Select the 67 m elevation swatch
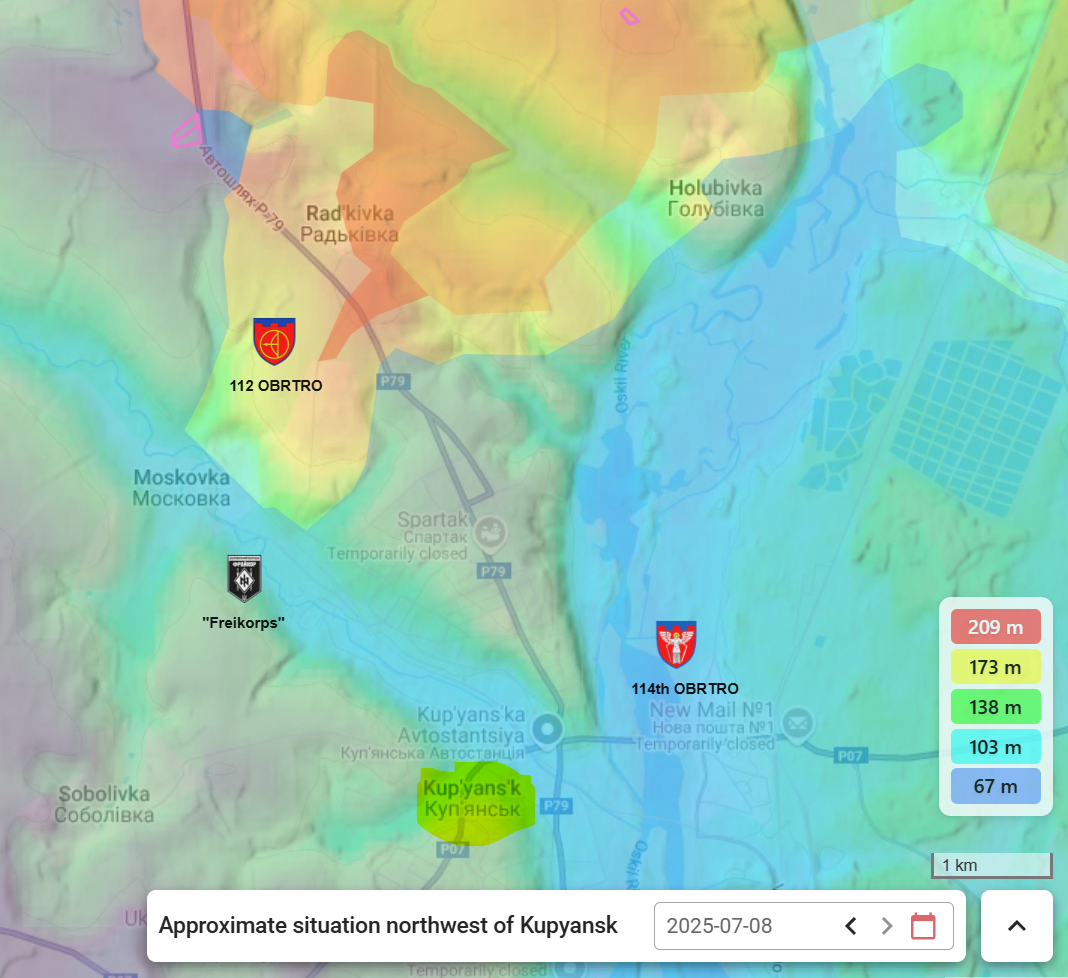Image resolution: width=1068 pixels, height=978 pixels. 995,786
